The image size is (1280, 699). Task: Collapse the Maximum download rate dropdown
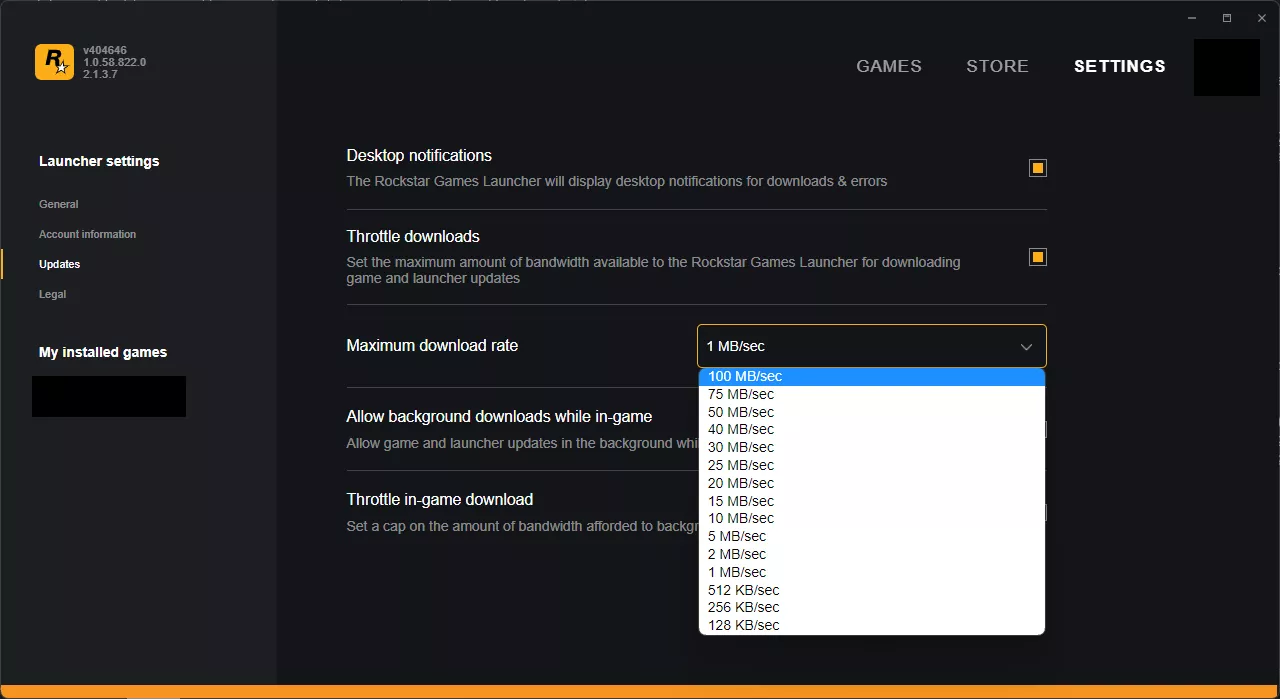click(x=1026, y=346)
